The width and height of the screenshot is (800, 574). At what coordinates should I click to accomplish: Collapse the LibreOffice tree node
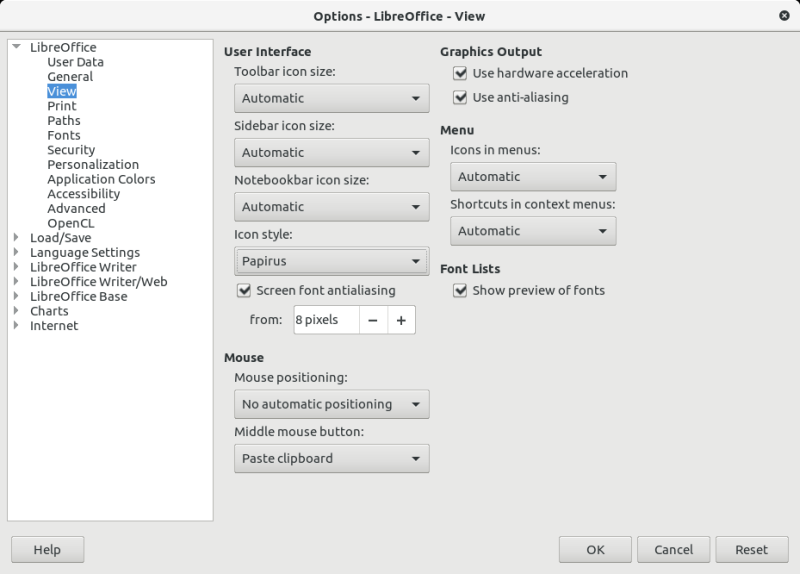click(x=16, y=47)
